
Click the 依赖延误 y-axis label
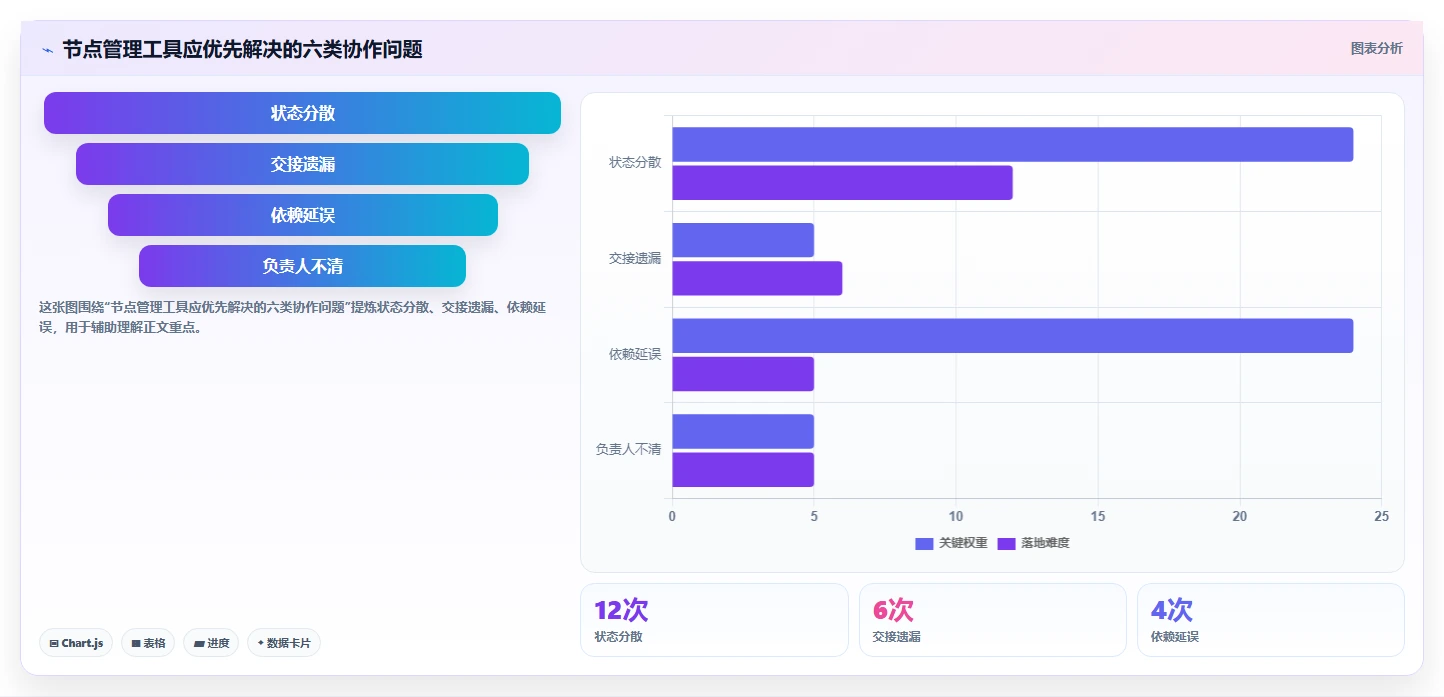(x=635, y=355)
